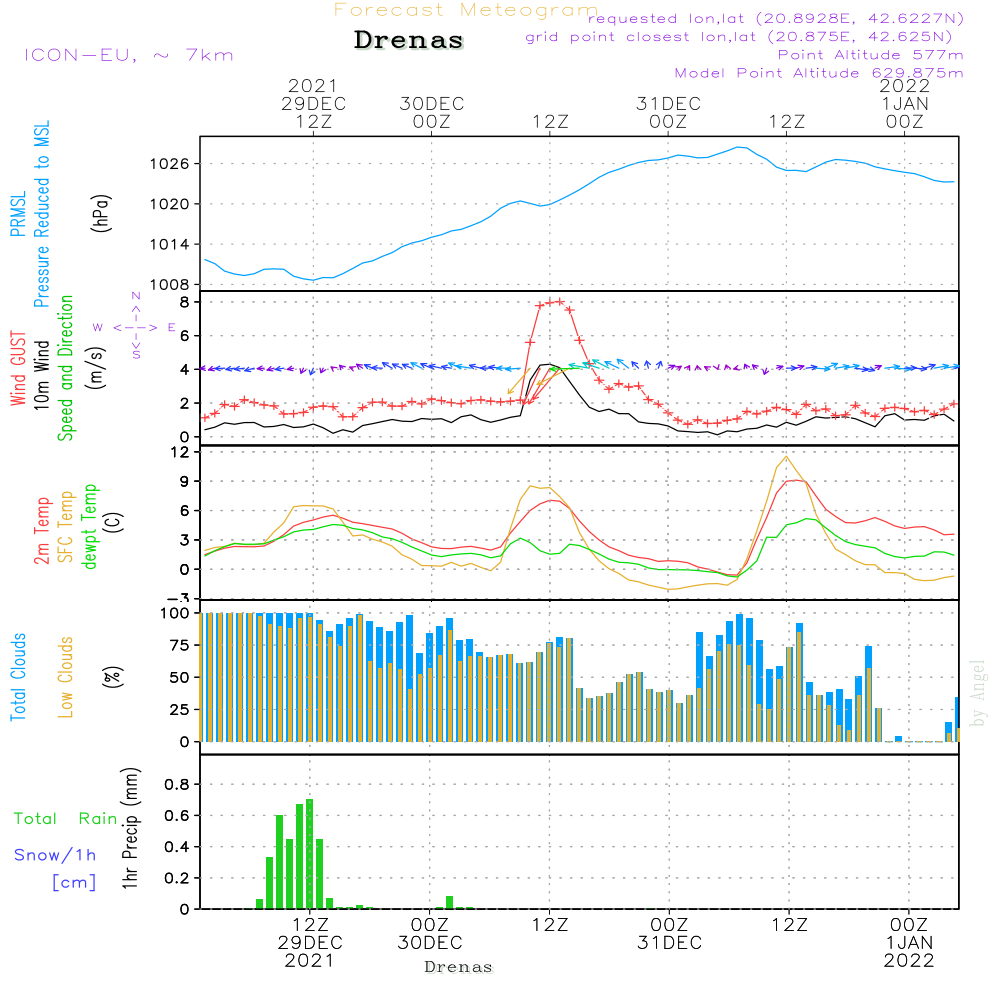Click the '(m/s)' unit label
The height and width of the screenshot is (1000, 1000).
[96, 368]
